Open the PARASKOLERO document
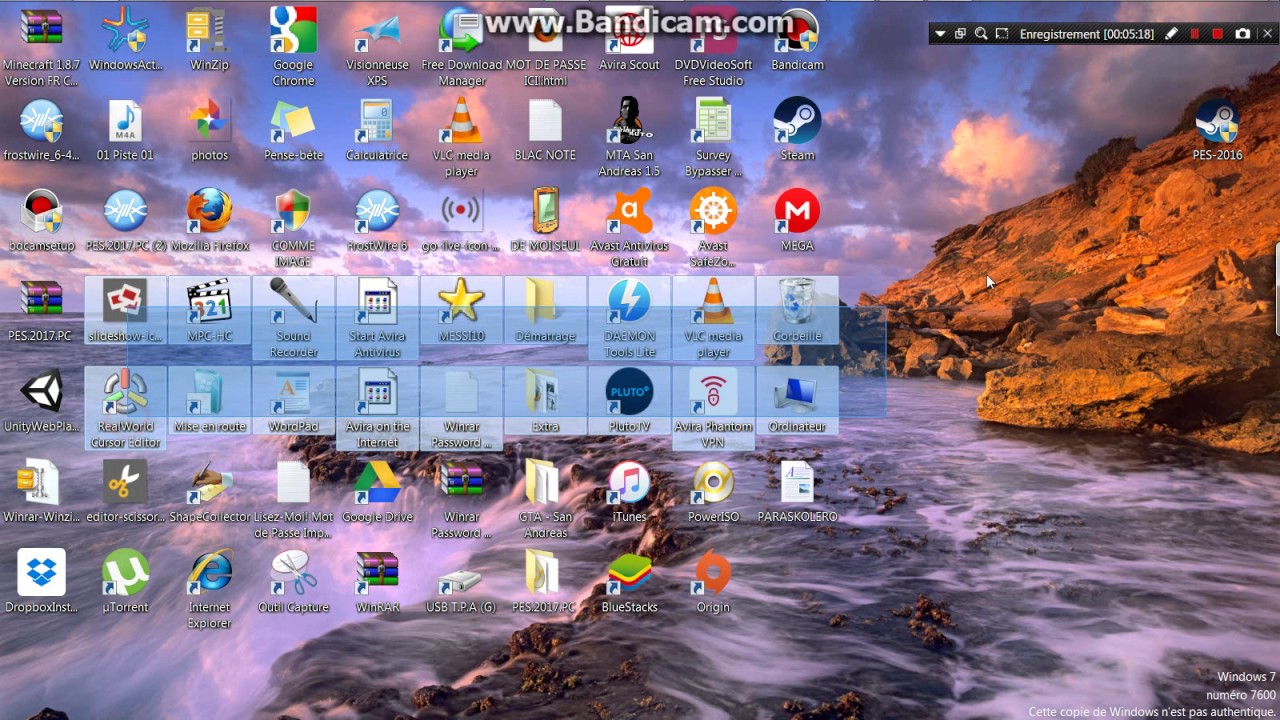The image size is (1280, 720). pyautogui.click(x=797, y=482)
